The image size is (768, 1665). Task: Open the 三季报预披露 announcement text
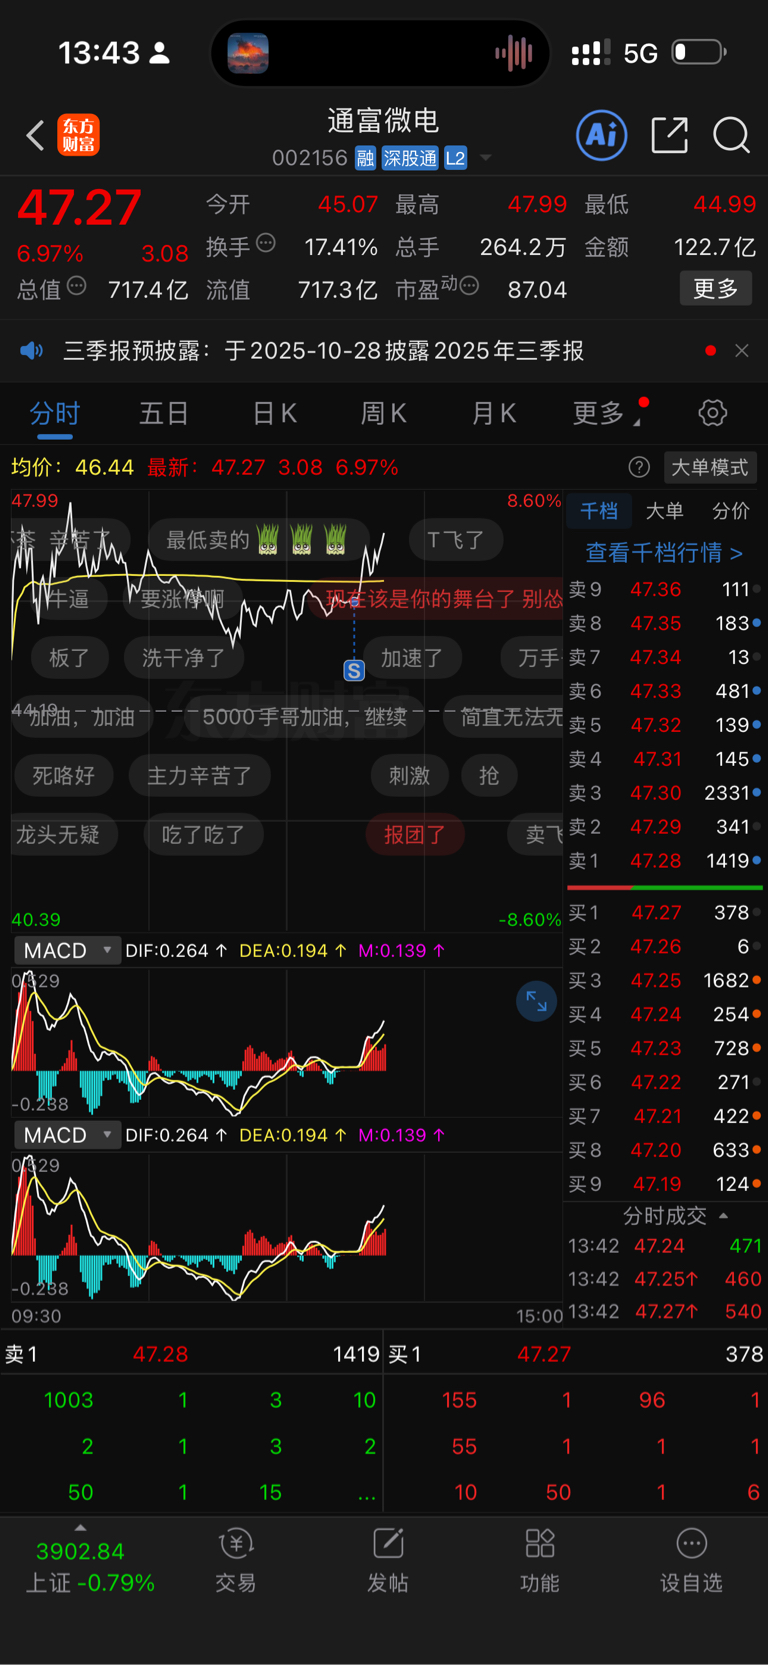coord(324,351)
